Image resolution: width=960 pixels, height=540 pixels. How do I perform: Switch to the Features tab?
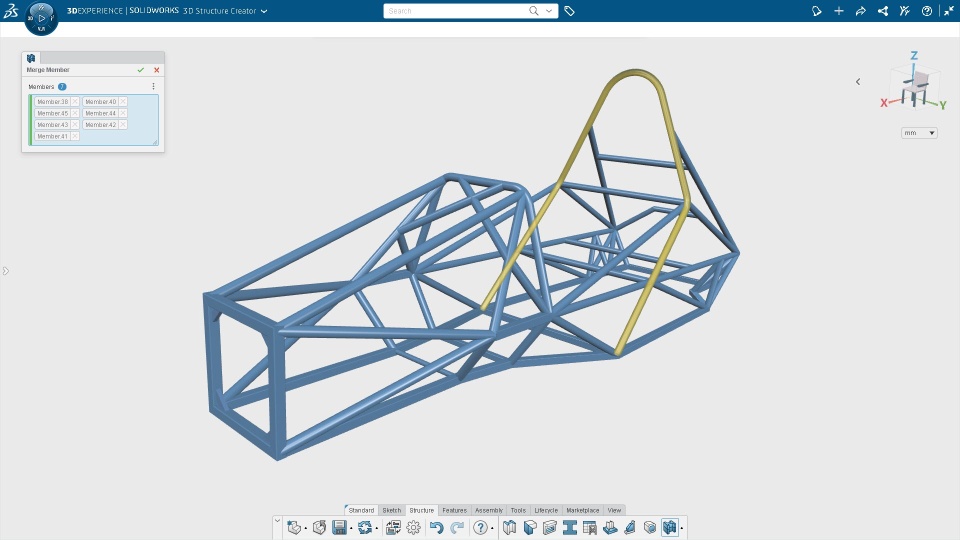tap(454, 510)
